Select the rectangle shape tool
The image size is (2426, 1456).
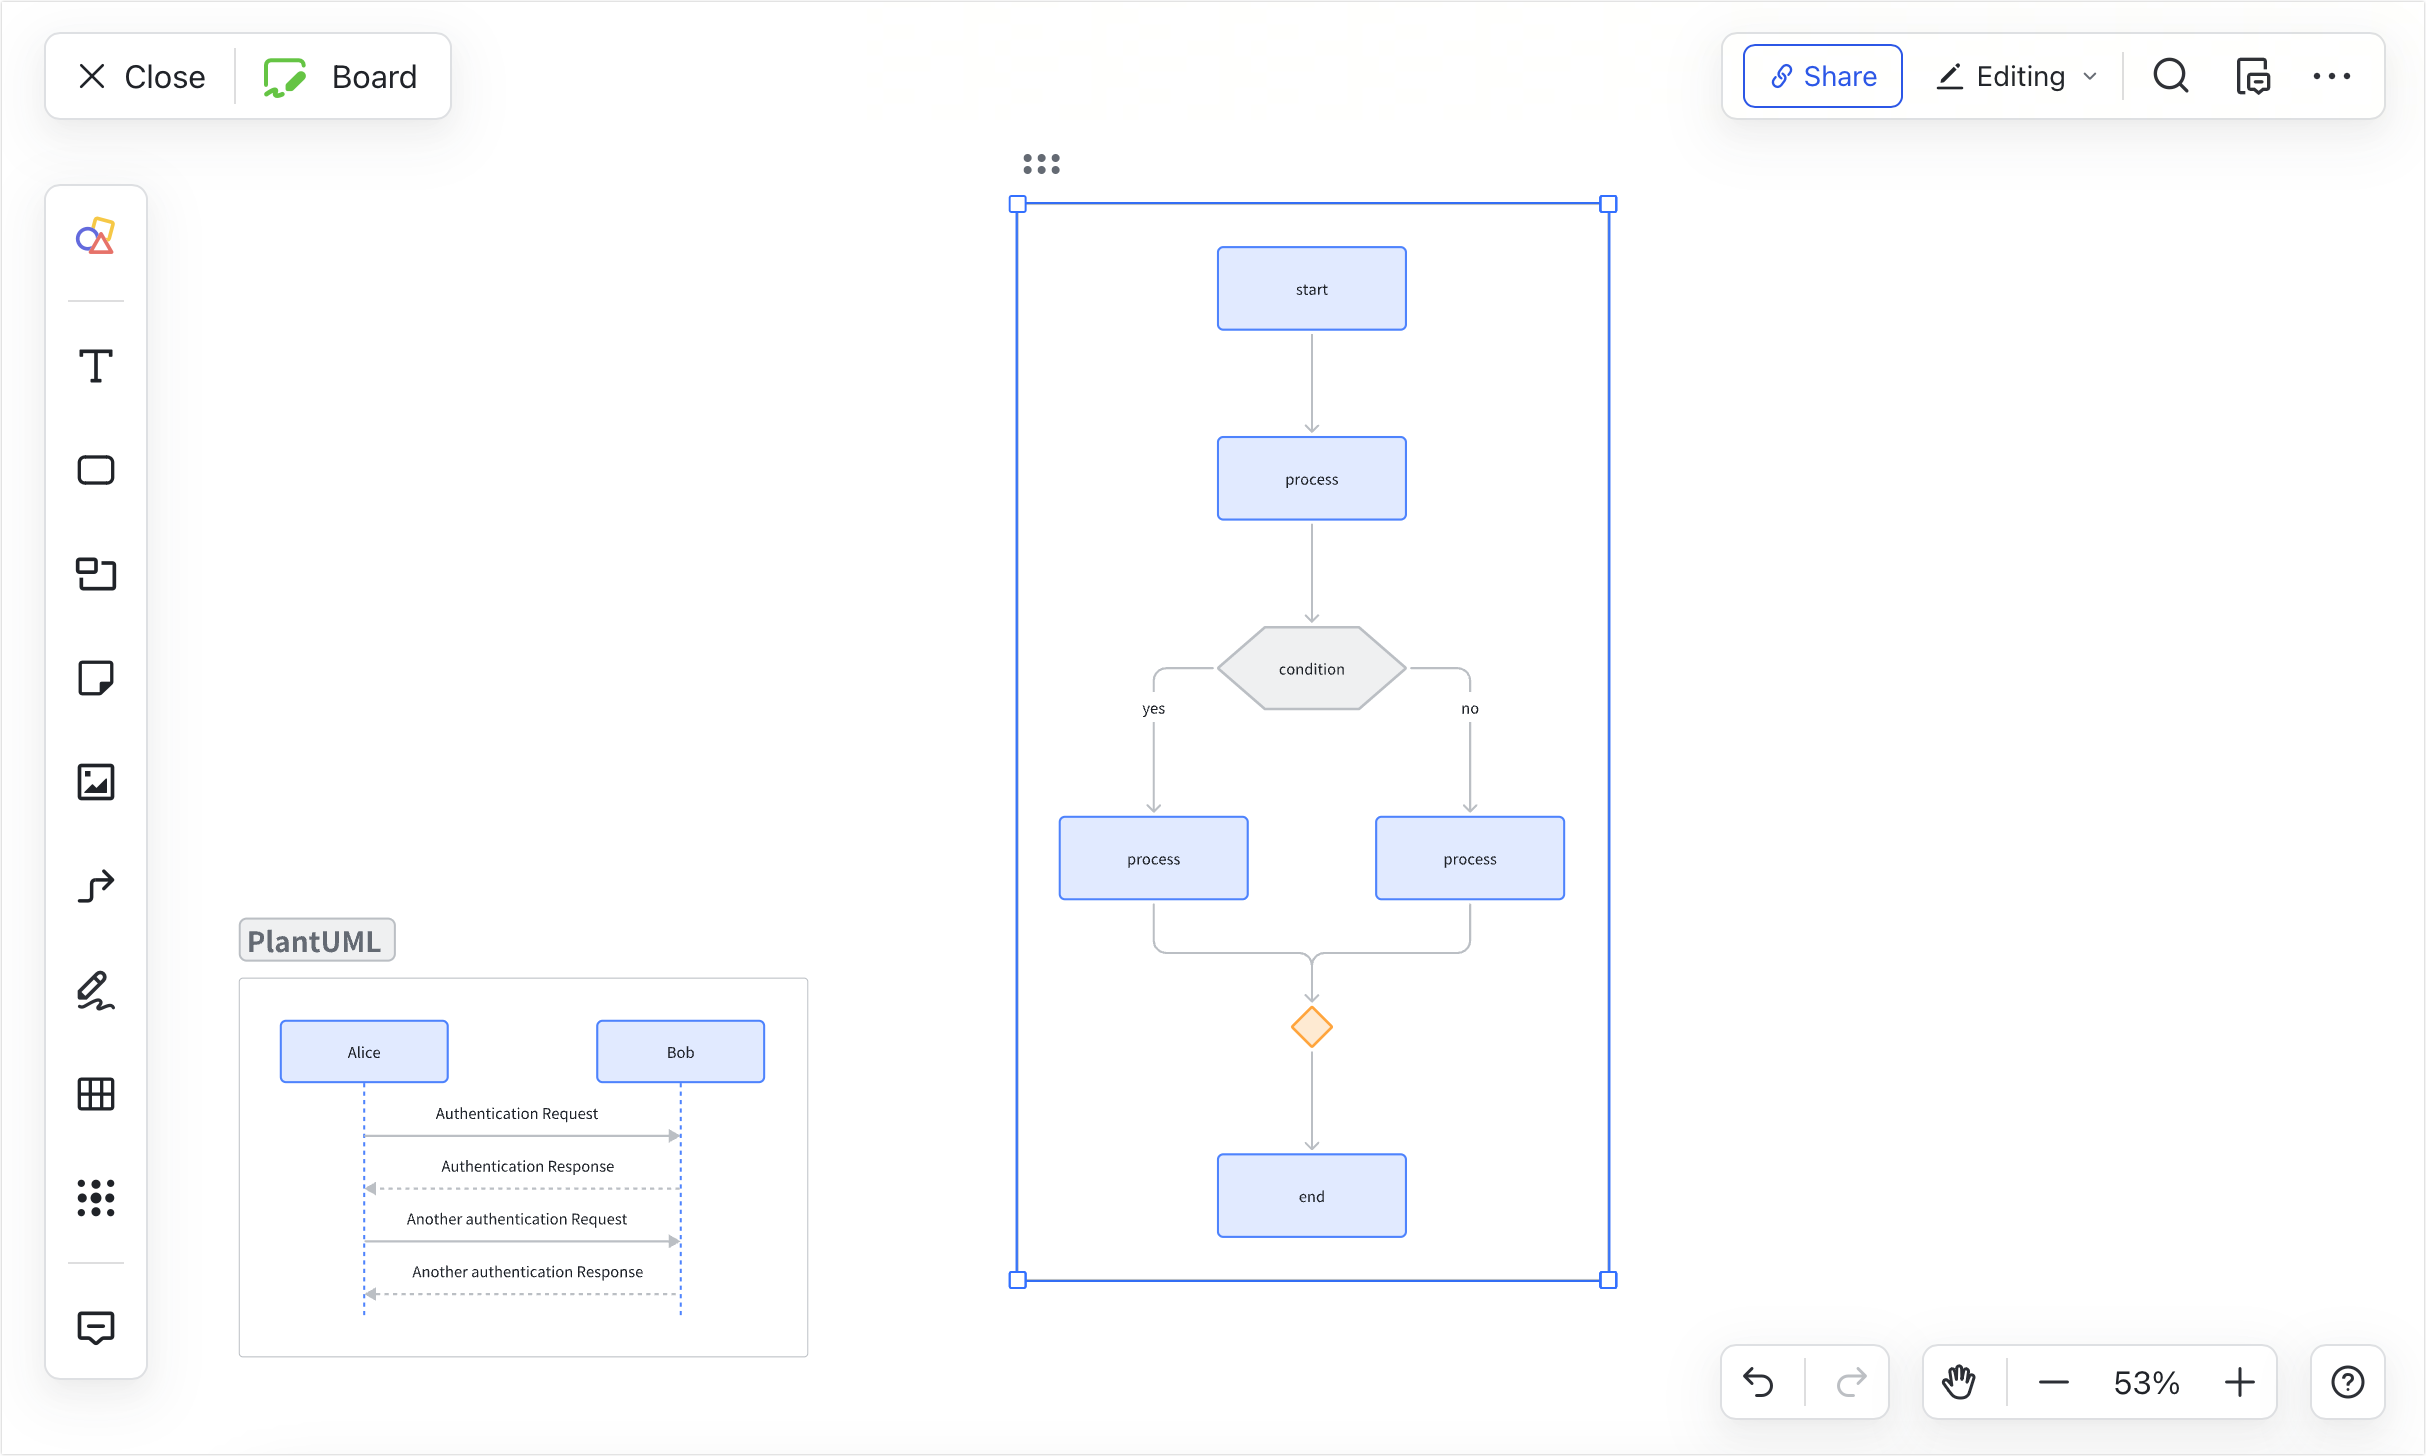click(96, 470)
